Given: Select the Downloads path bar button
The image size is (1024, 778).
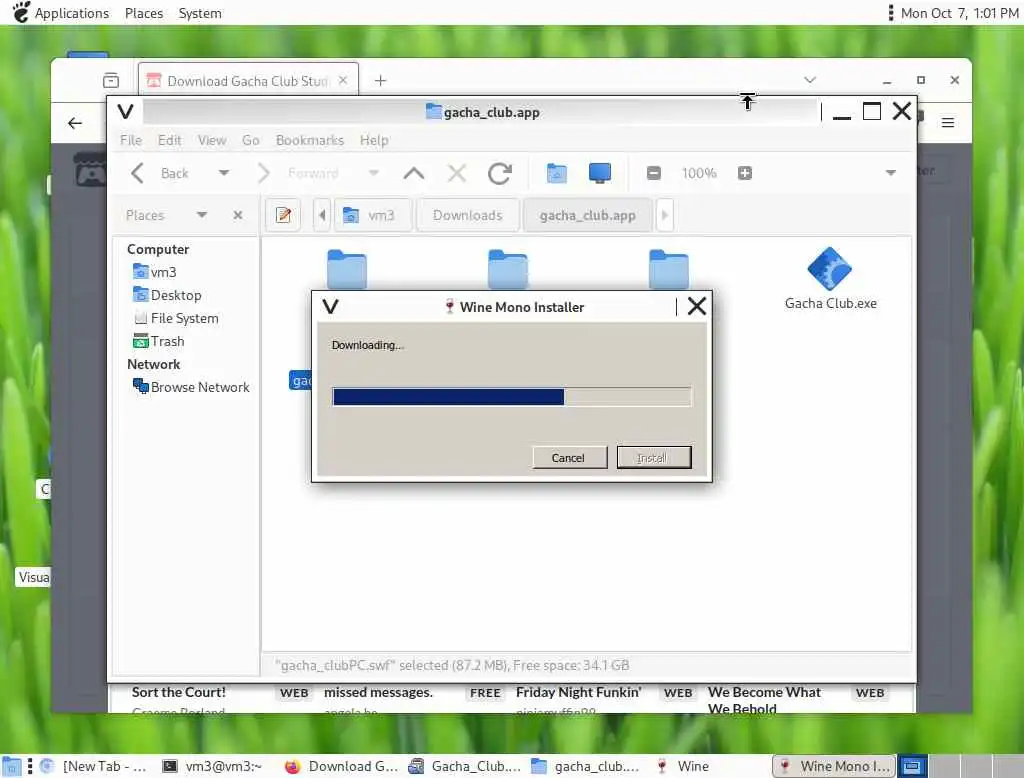Looking at the screenshot, I should pyautogui.click(x=468, y=215).
